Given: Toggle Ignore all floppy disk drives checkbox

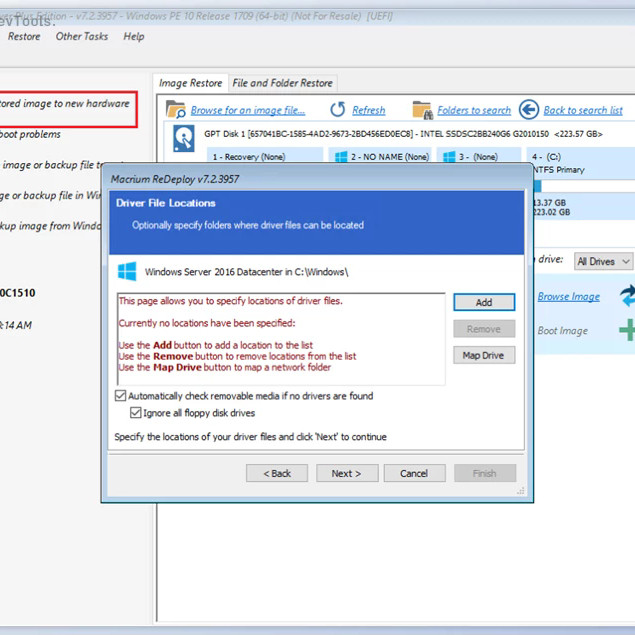Looking at the screenshot, I should [135, 413].
